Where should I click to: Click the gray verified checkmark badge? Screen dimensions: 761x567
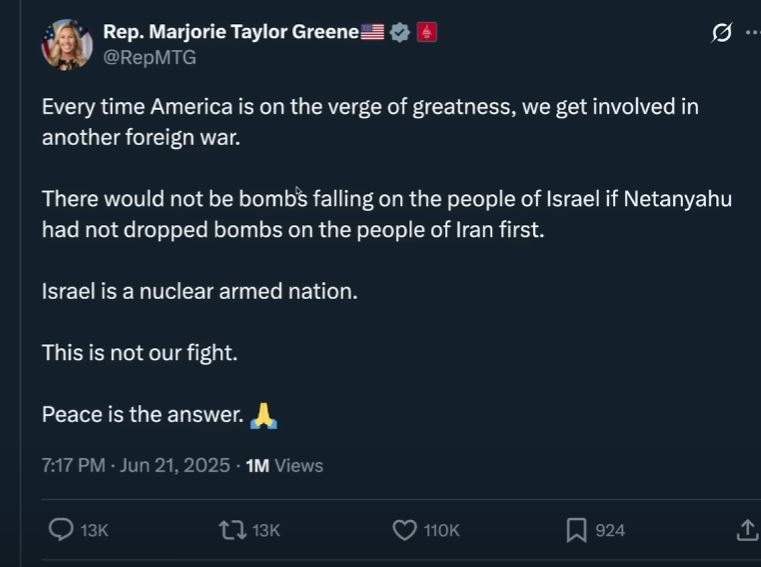pos(399,32)
